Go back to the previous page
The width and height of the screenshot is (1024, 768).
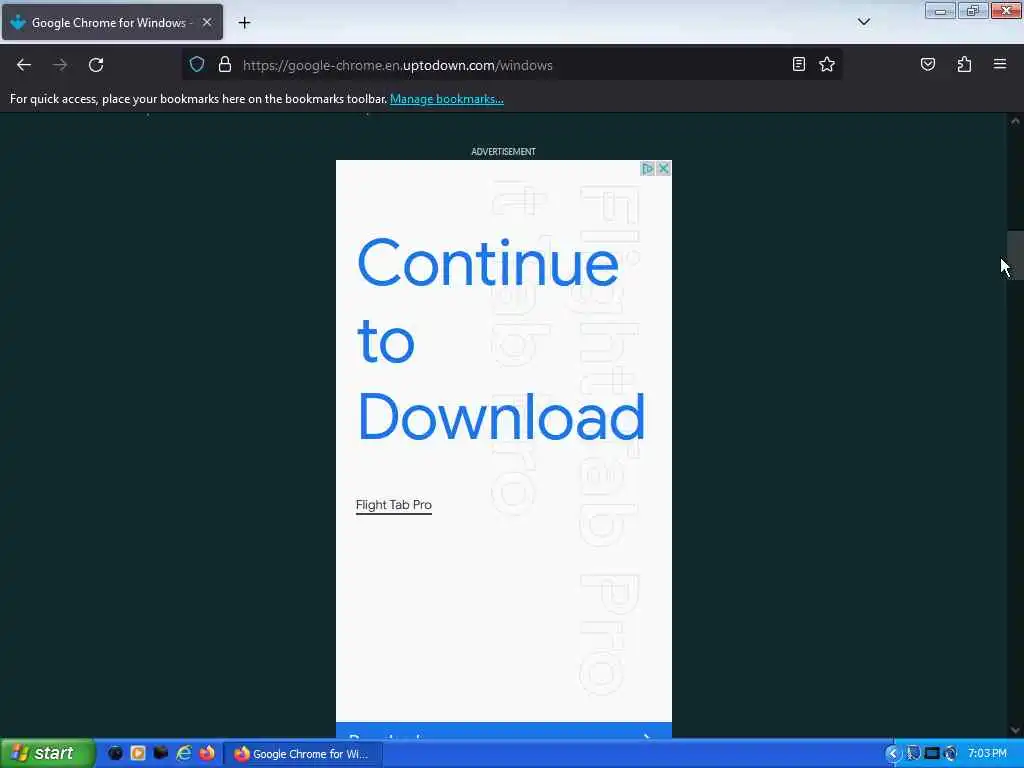click(24, 65)
